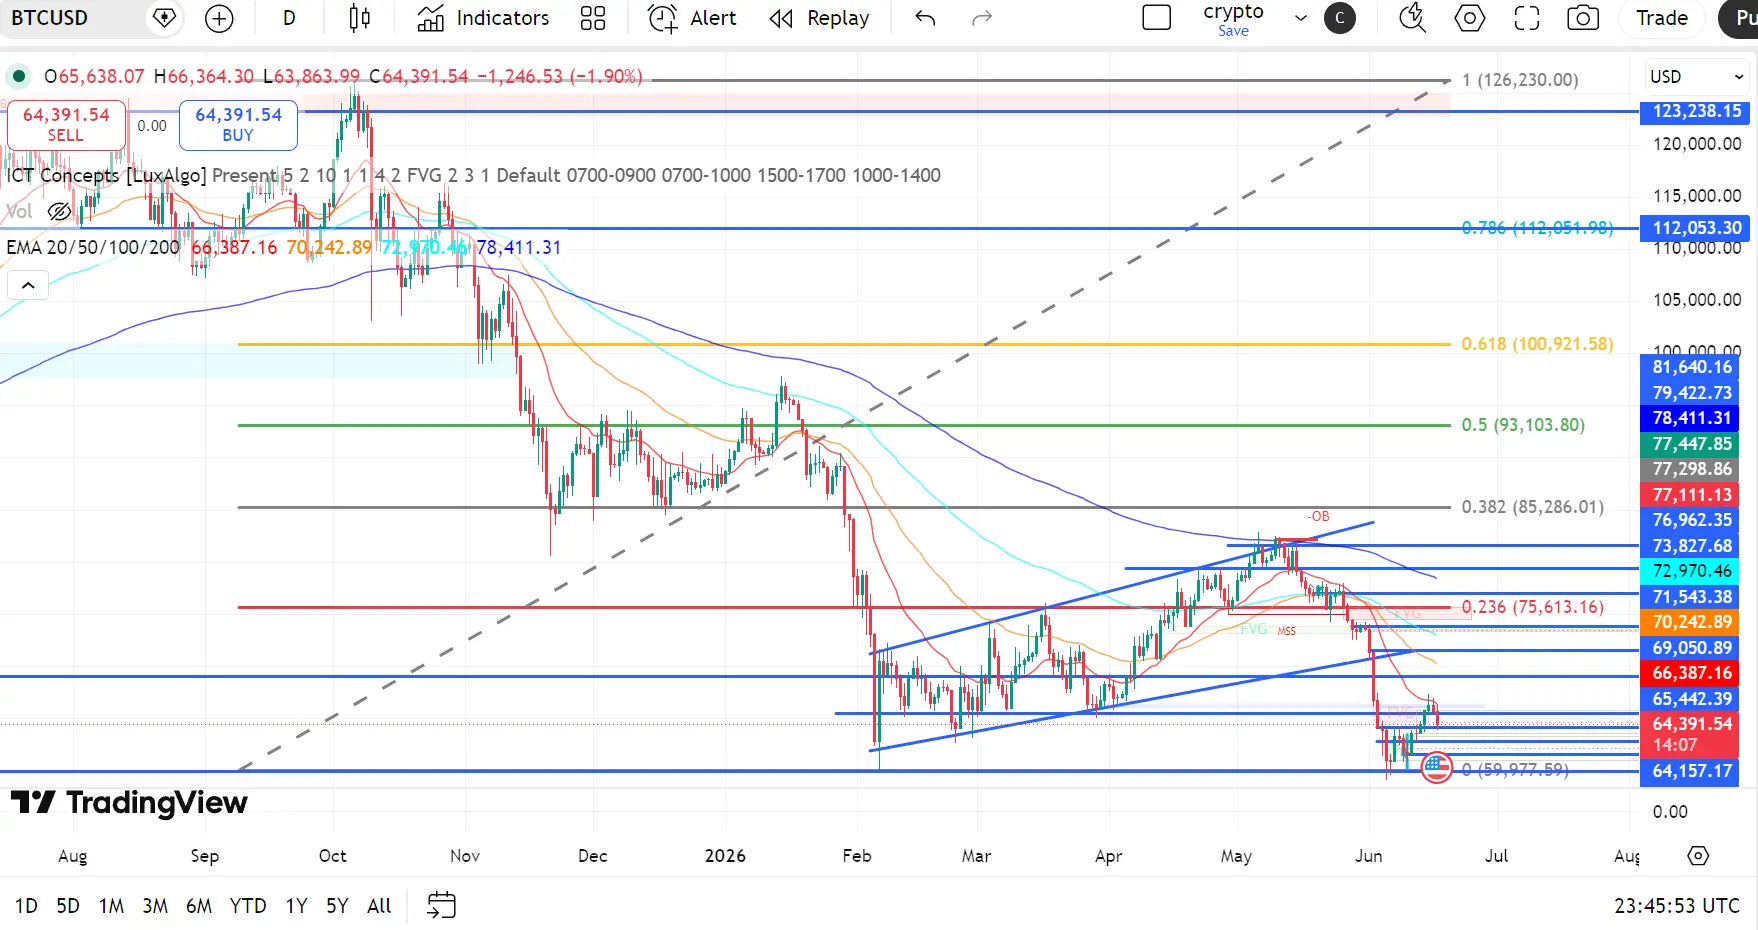Open the Indicators dialog
Image resolution: width=1758 pixels, height=930 pixels.
(484, 18)
